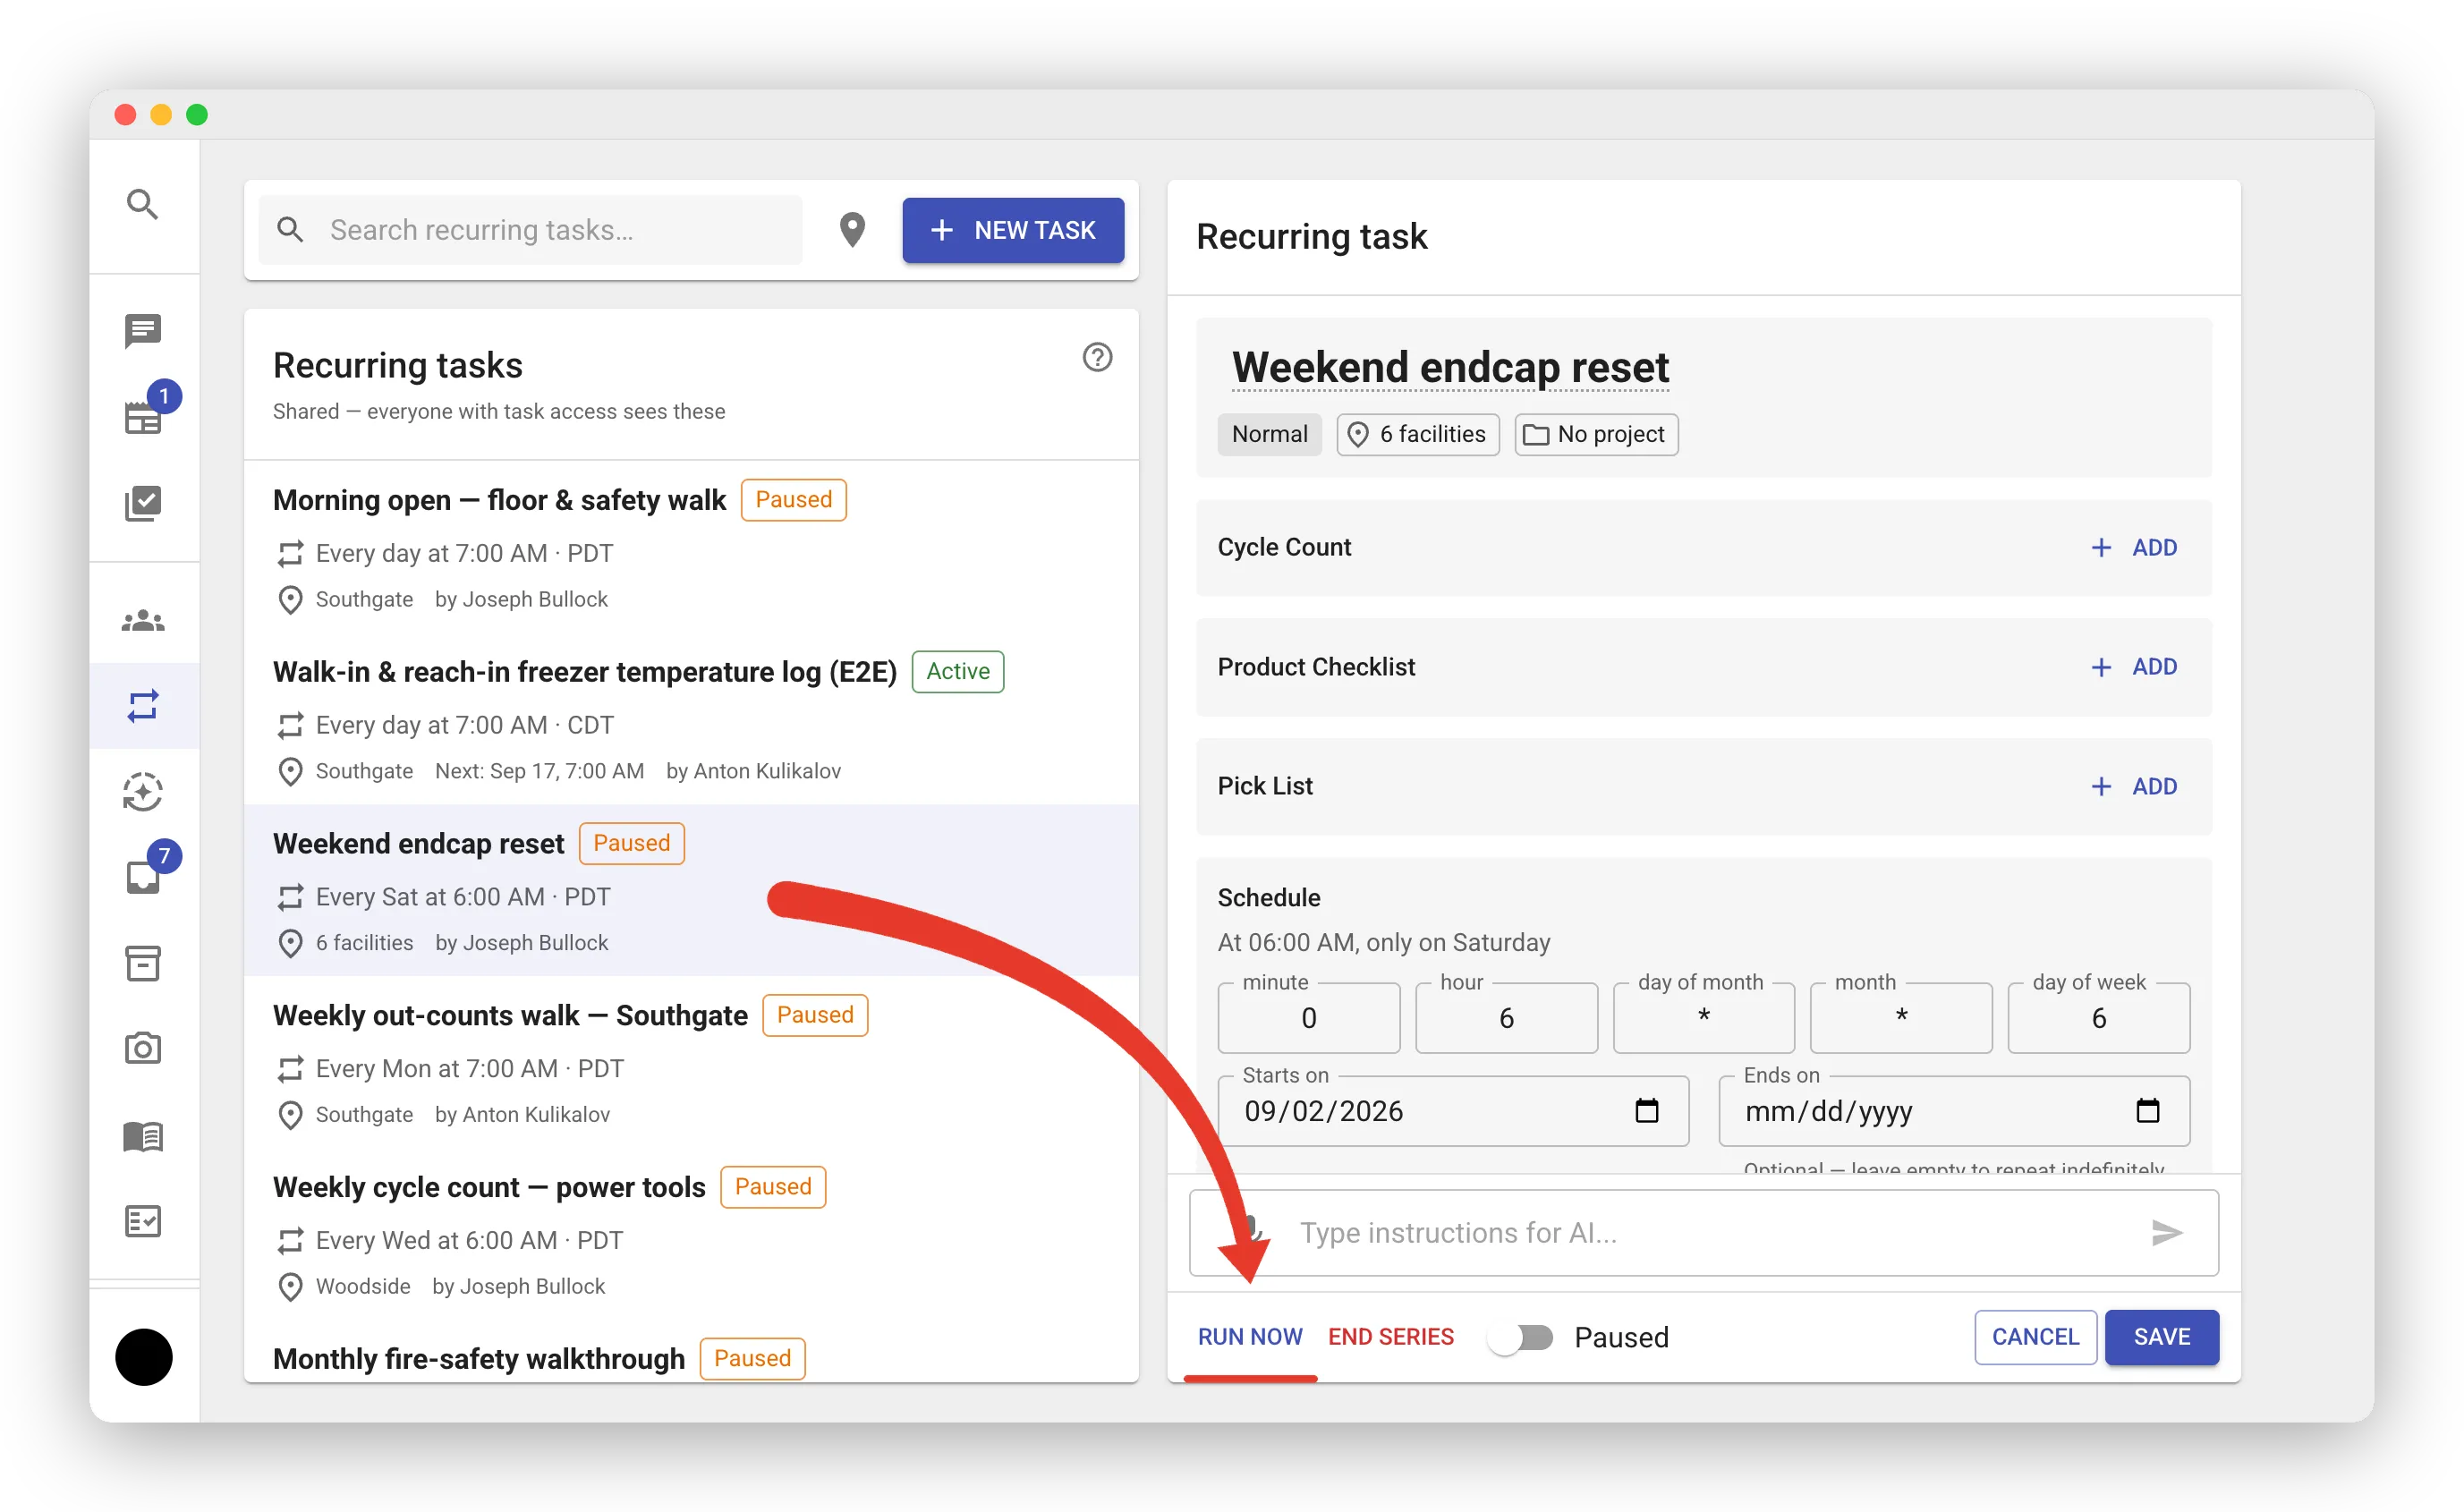Screen dimensions: 2464x1512
Task: Open the No project selector chip
Action: [x=1596, y=434]
